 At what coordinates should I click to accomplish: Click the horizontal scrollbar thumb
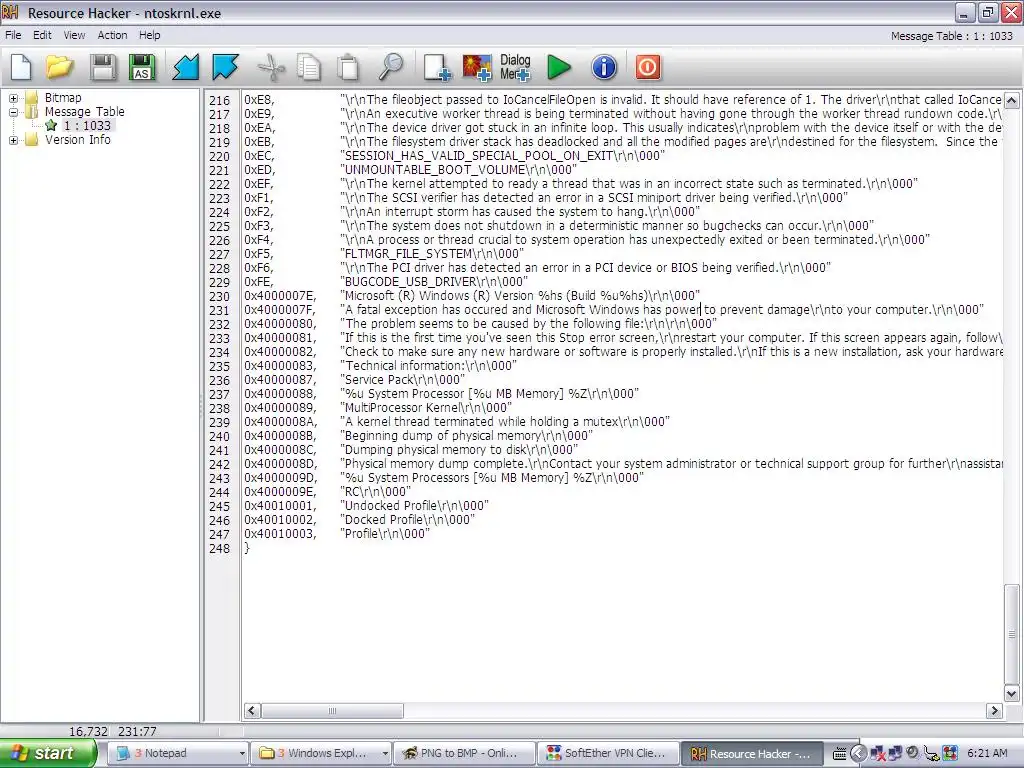click(332, 711)
